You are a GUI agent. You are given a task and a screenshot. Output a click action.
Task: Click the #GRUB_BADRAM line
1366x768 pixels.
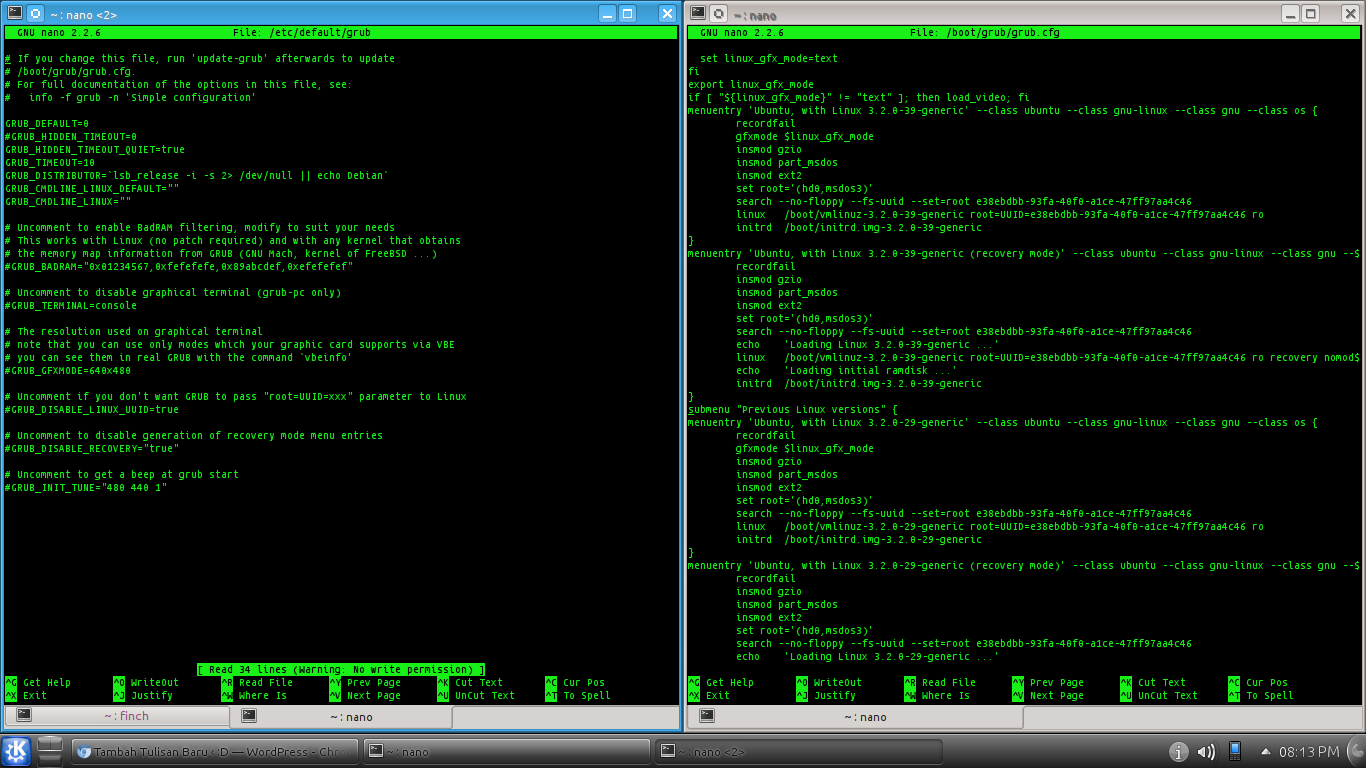179,266
